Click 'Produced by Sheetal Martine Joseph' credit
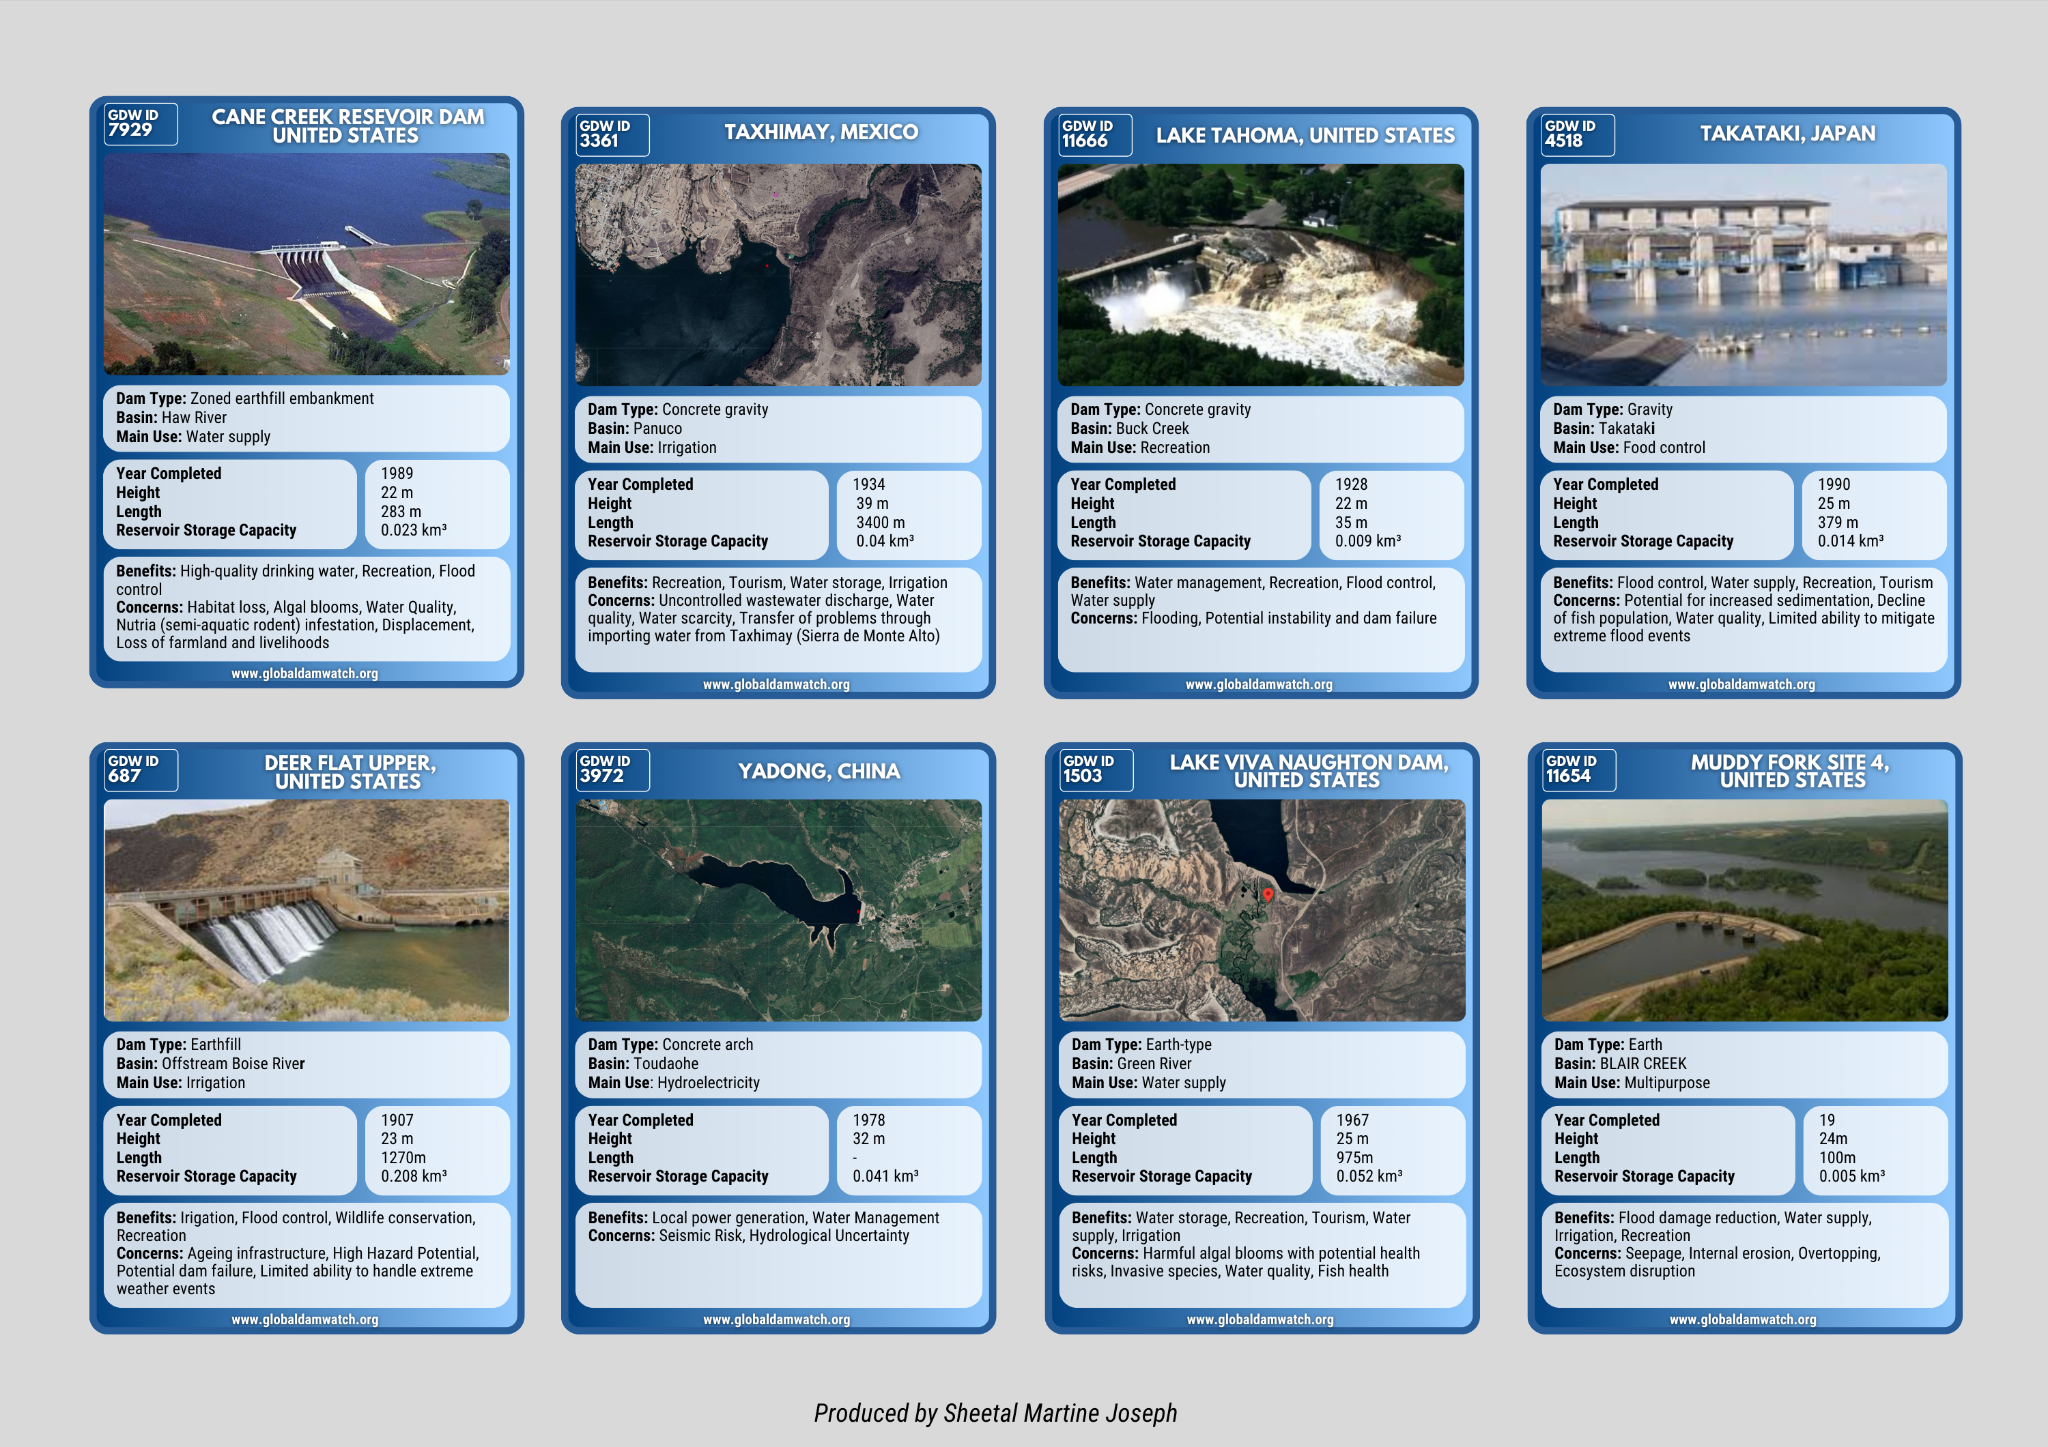Image resolution: width=2048 pixels, height=1447 pixels. click(x=995, y=1413)
